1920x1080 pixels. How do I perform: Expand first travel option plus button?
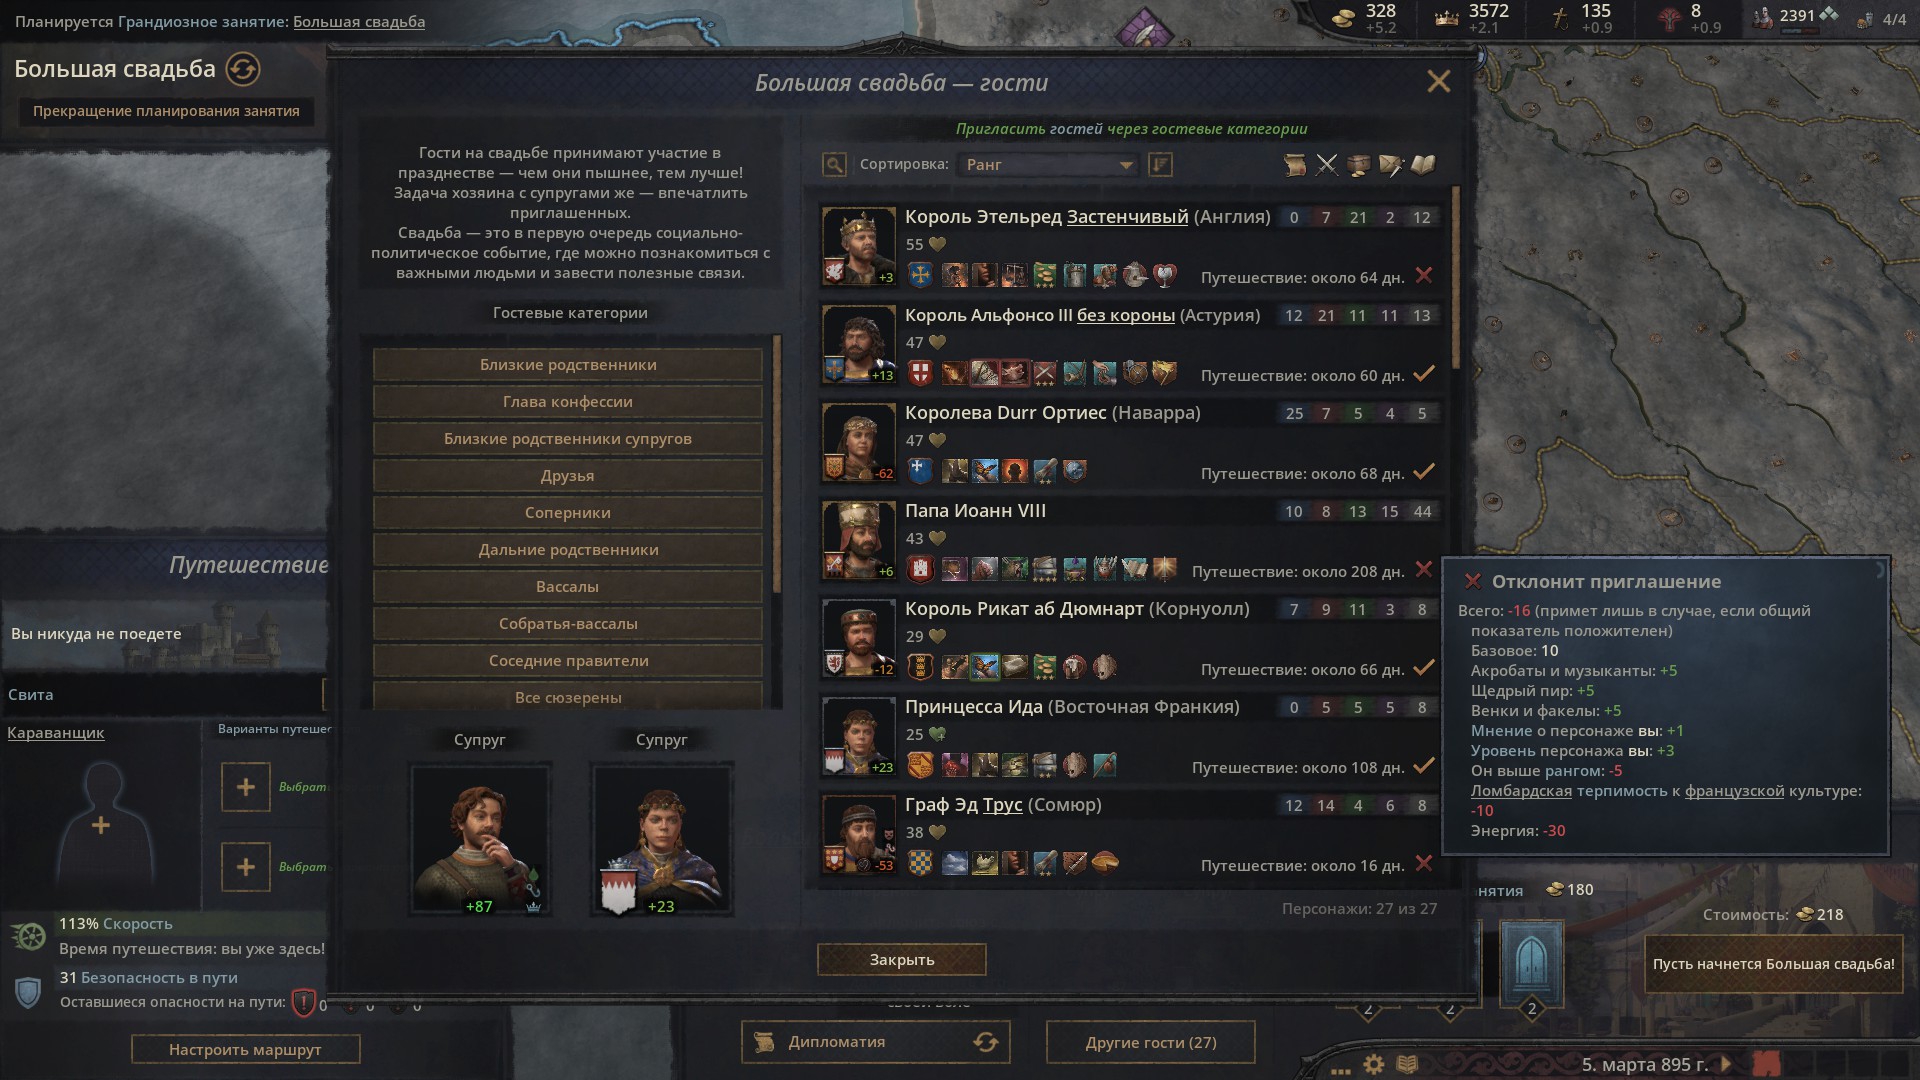245,787
